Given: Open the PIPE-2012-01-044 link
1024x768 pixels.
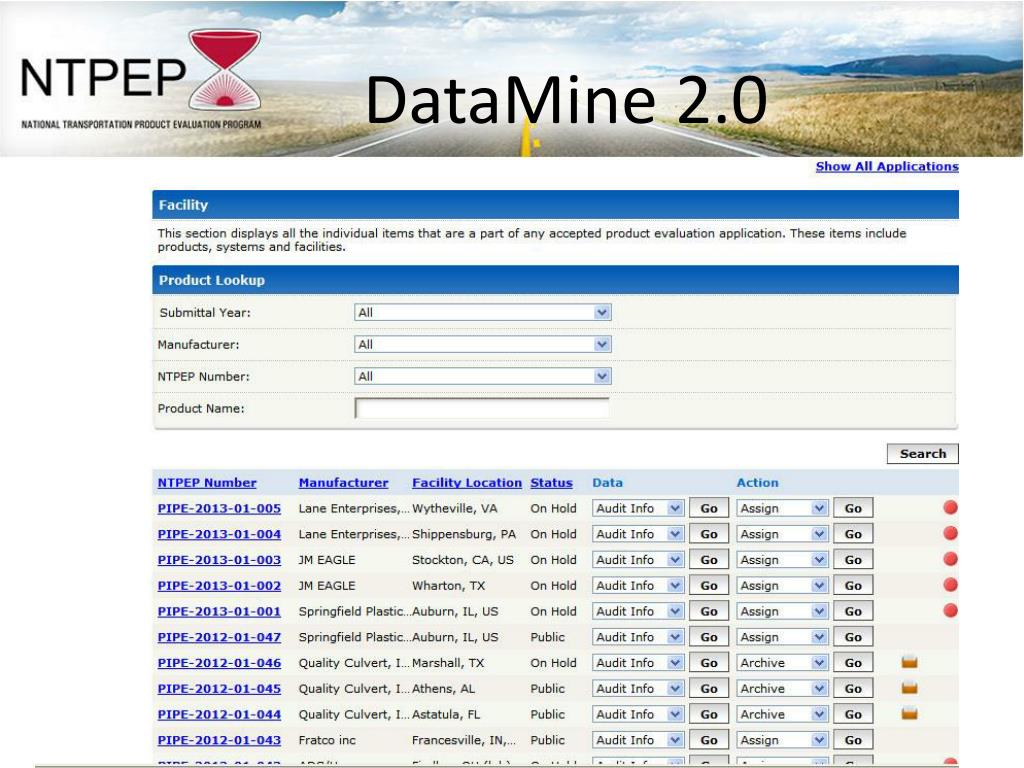Looking at the screenshot, I should 219,714.
